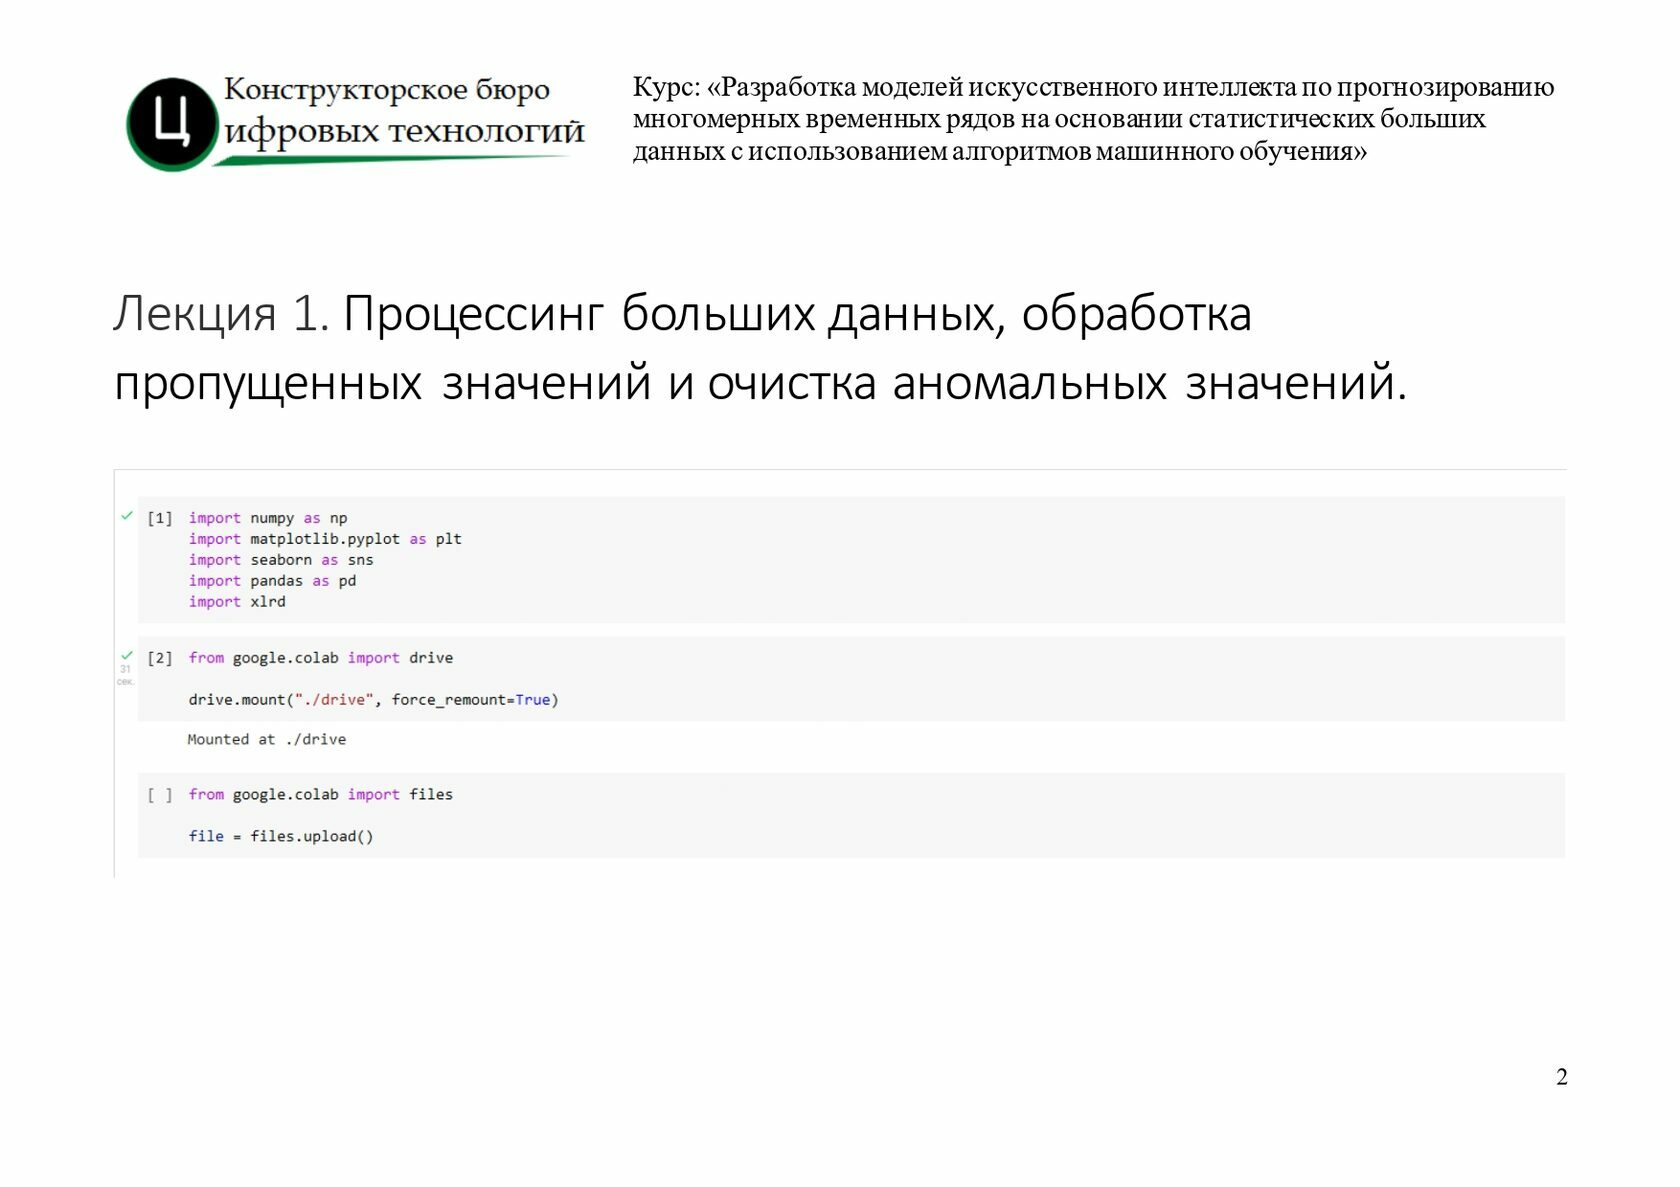This screenshot has height=1187, width=1680.
Task: Click the lecture title 'Лекция 1.'
Action: pos(221,314)
